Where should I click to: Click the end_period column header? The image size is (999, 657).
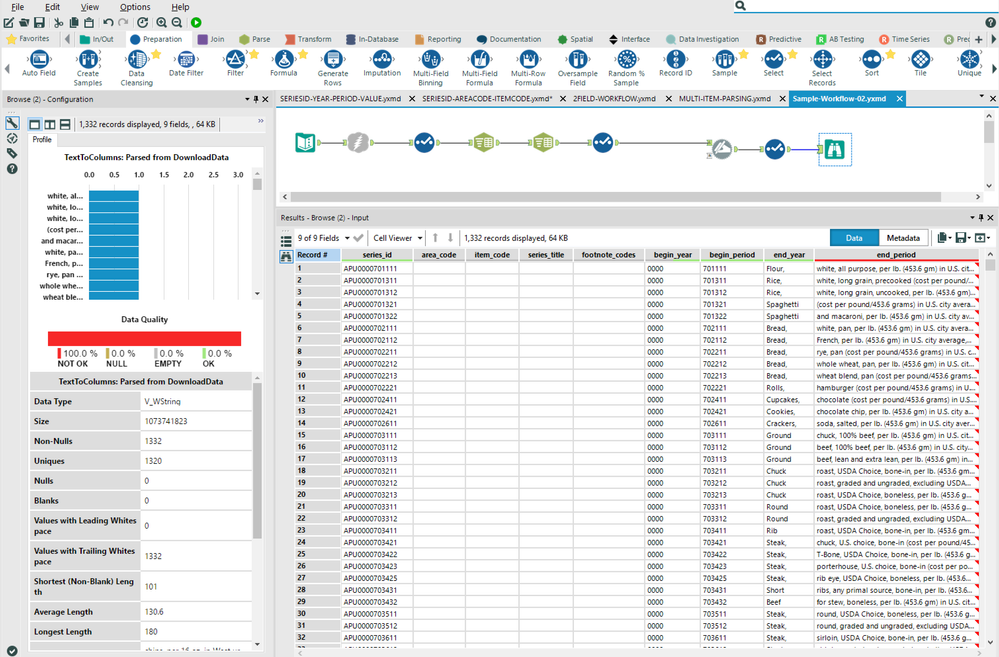point(895,255)
